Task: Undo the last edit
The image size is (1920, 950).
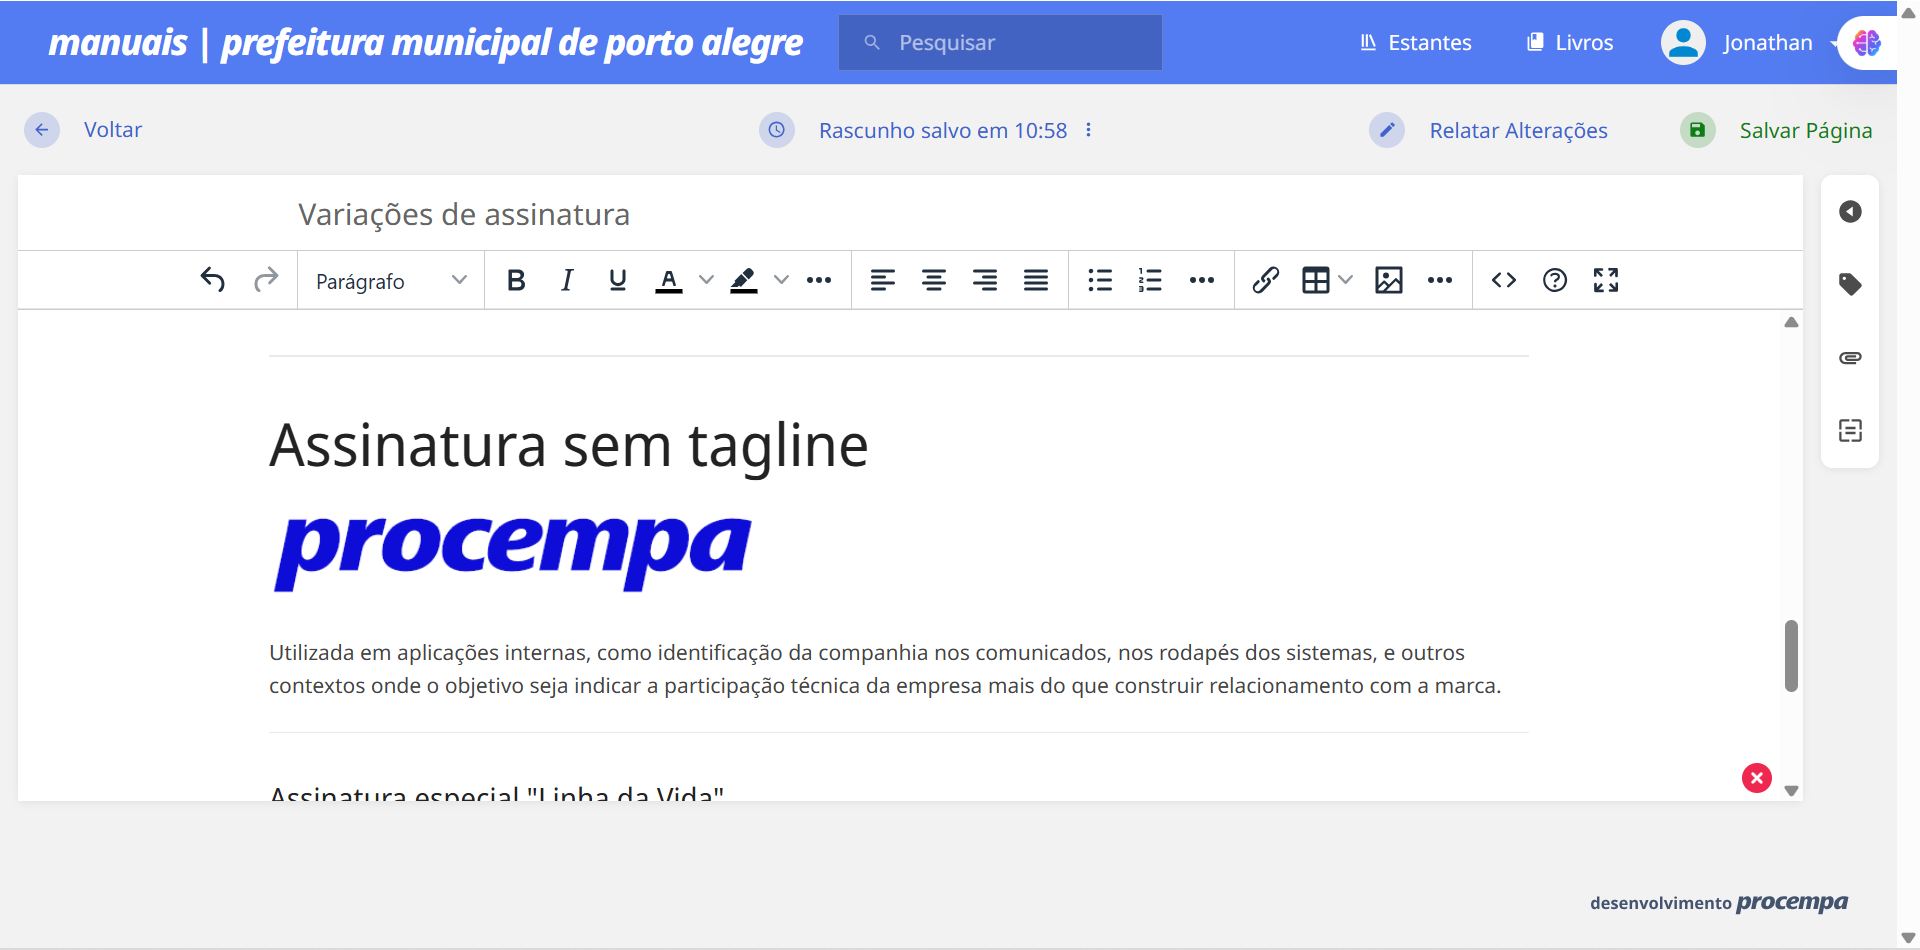Action: [x=212, y=280]
